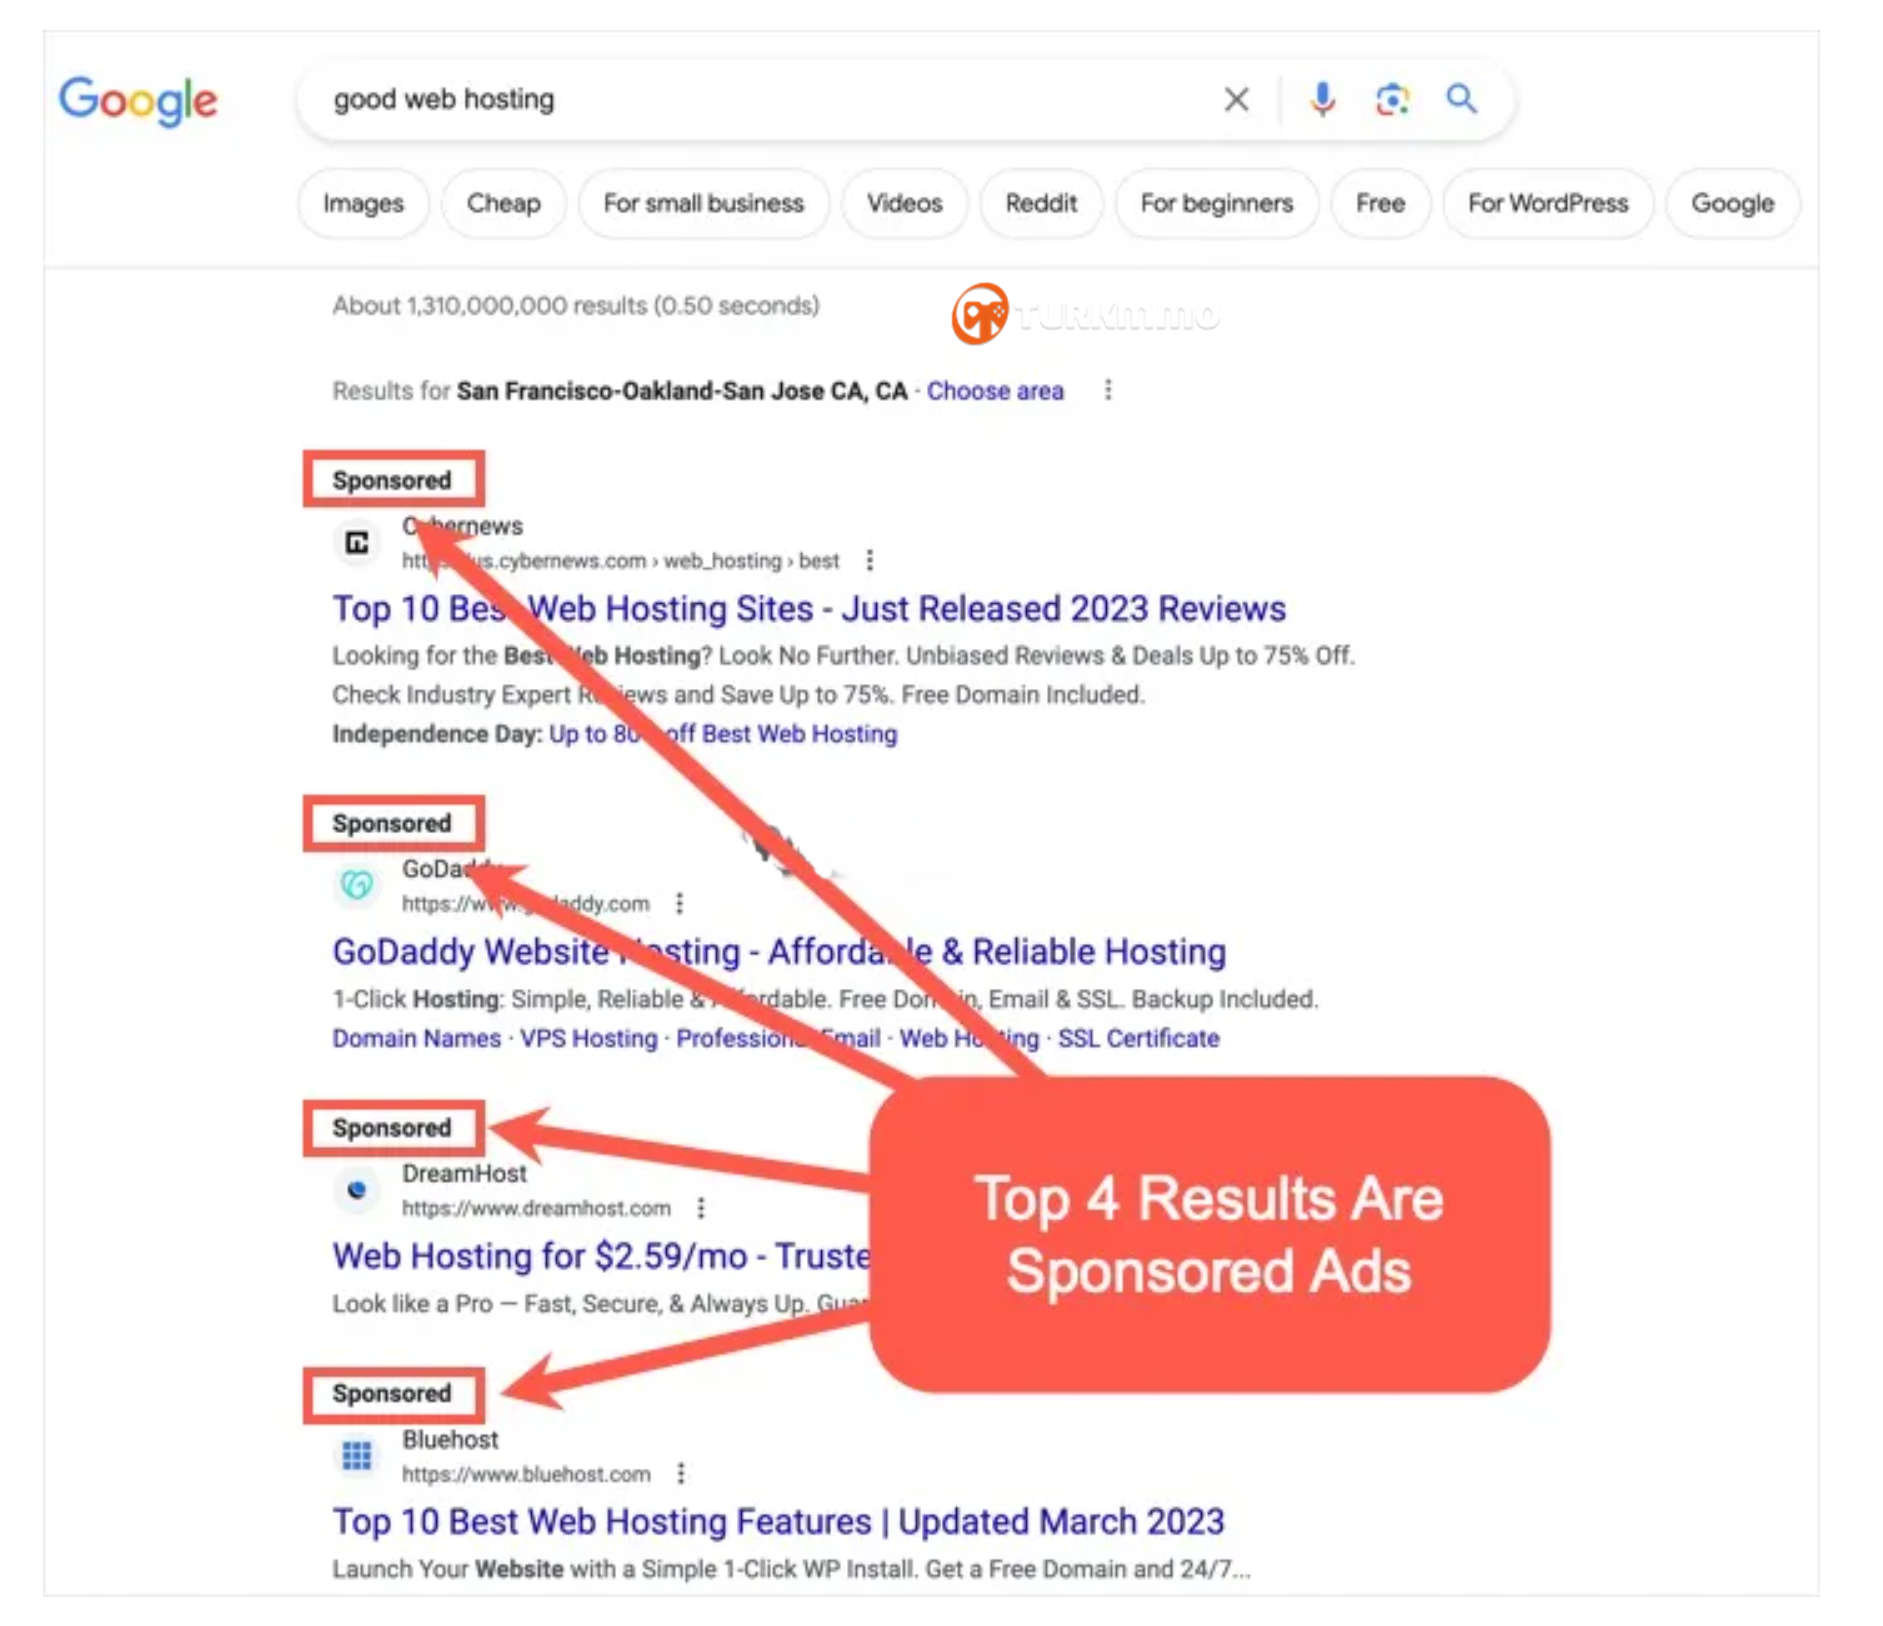Image resolution: width=1883 pixels, height=1626 pixels.
Task: Click the Google logo
Action: click(137, 100)
